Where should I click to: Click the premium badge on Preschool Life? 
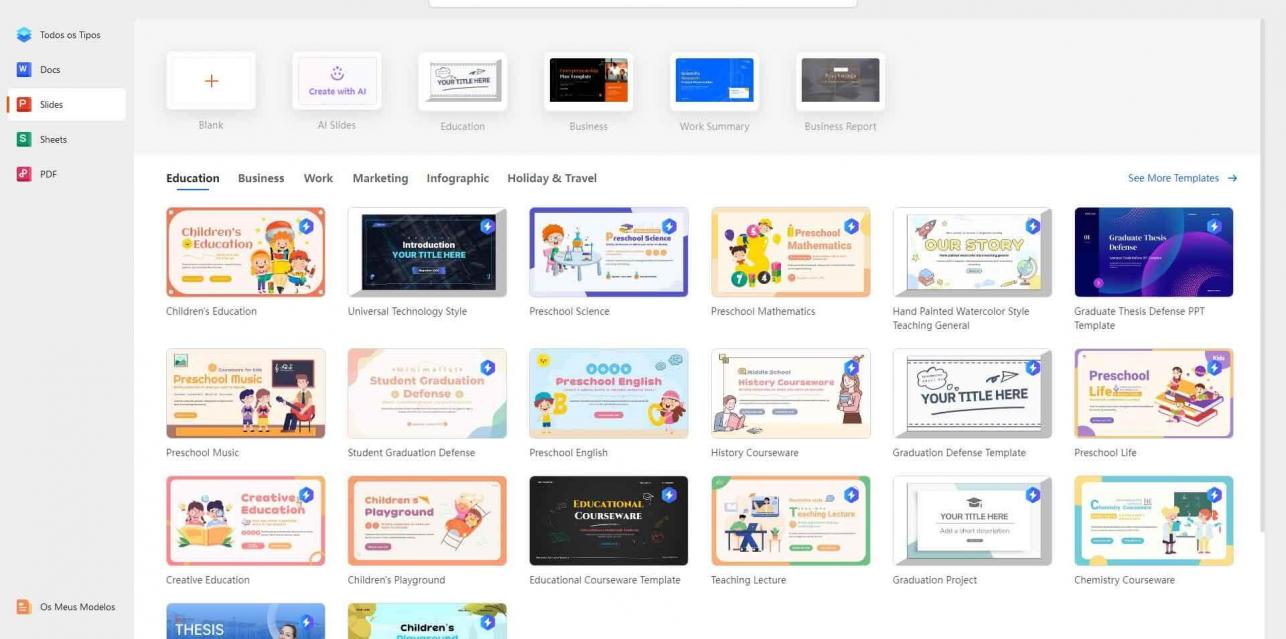tap(1215, 367)
